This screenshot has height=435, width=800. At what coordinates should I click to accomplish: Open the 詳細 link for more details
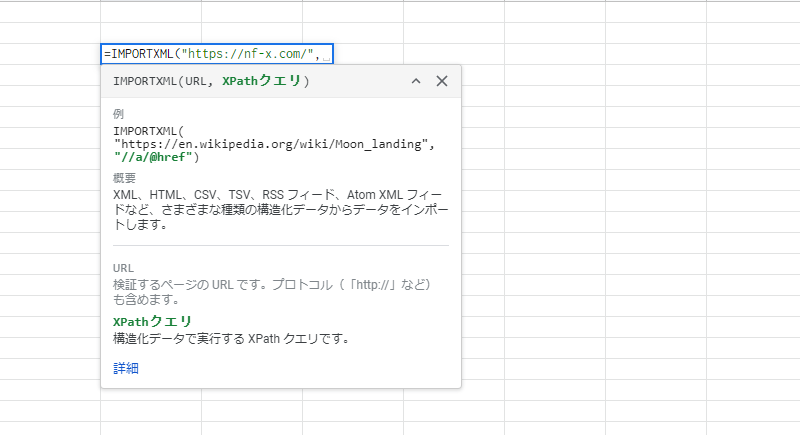(126, 368)
